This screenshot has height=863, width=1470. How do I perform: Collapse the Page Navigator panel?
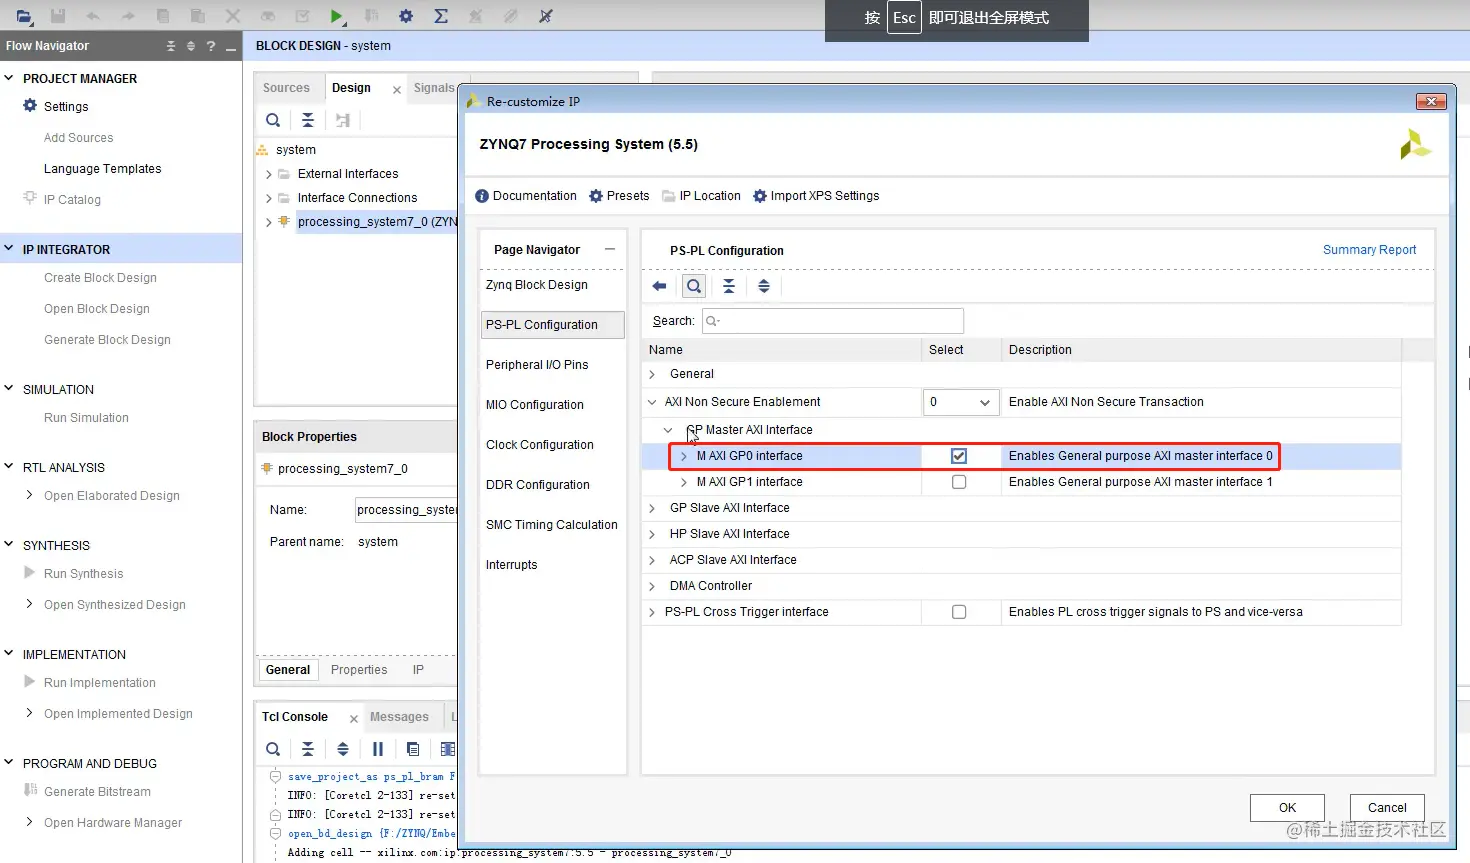(x=610, y=249)
